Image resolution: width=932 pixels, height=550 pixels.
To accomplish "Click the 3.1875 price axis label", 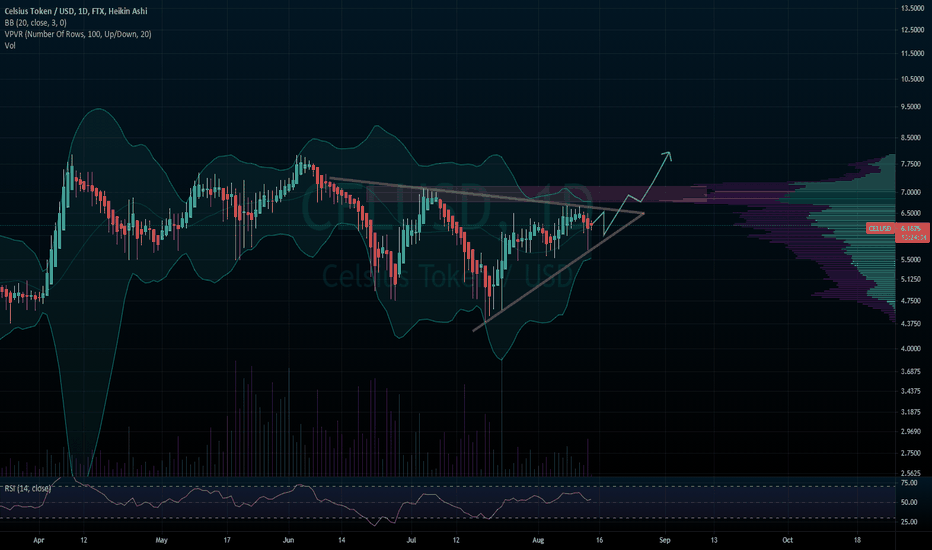I will click(912, 412).
